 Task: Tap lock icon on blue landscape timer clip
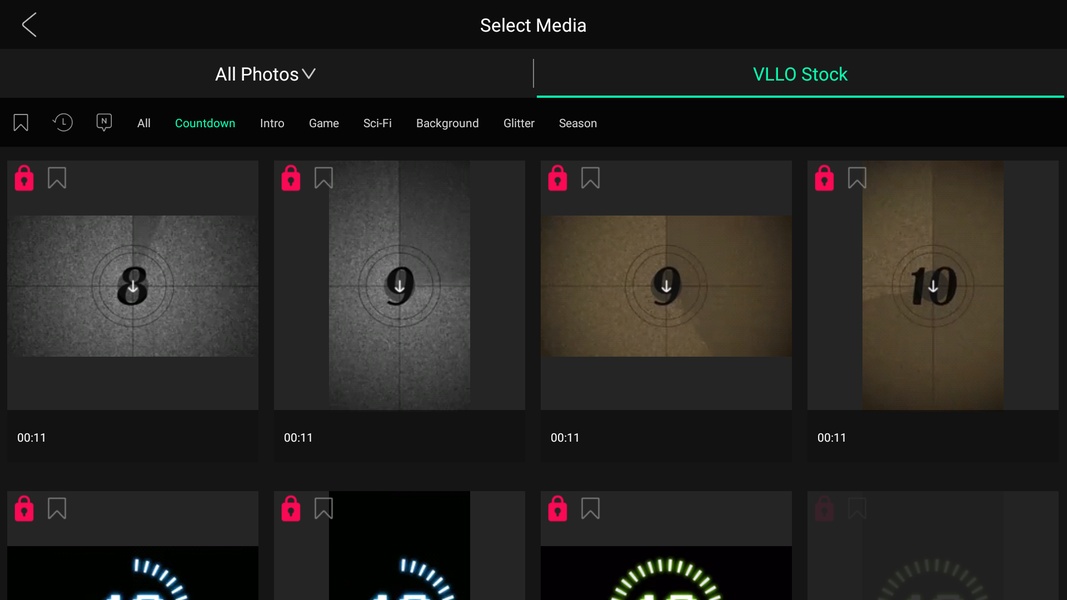tap(24, 509)
